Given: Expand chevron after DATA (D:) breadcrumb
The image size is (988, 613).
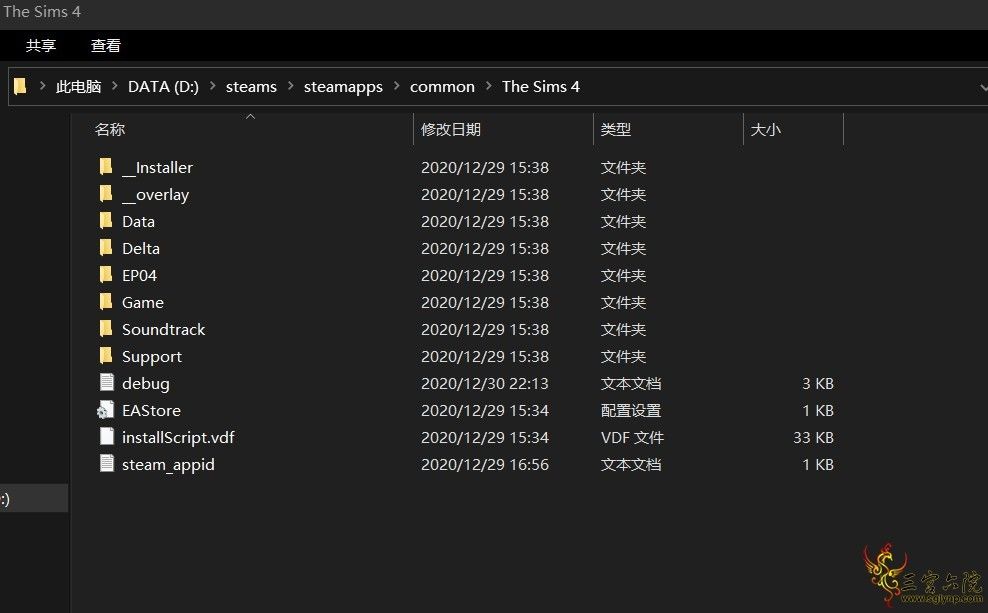Looking at the screenshot, I should pos(212,86).
